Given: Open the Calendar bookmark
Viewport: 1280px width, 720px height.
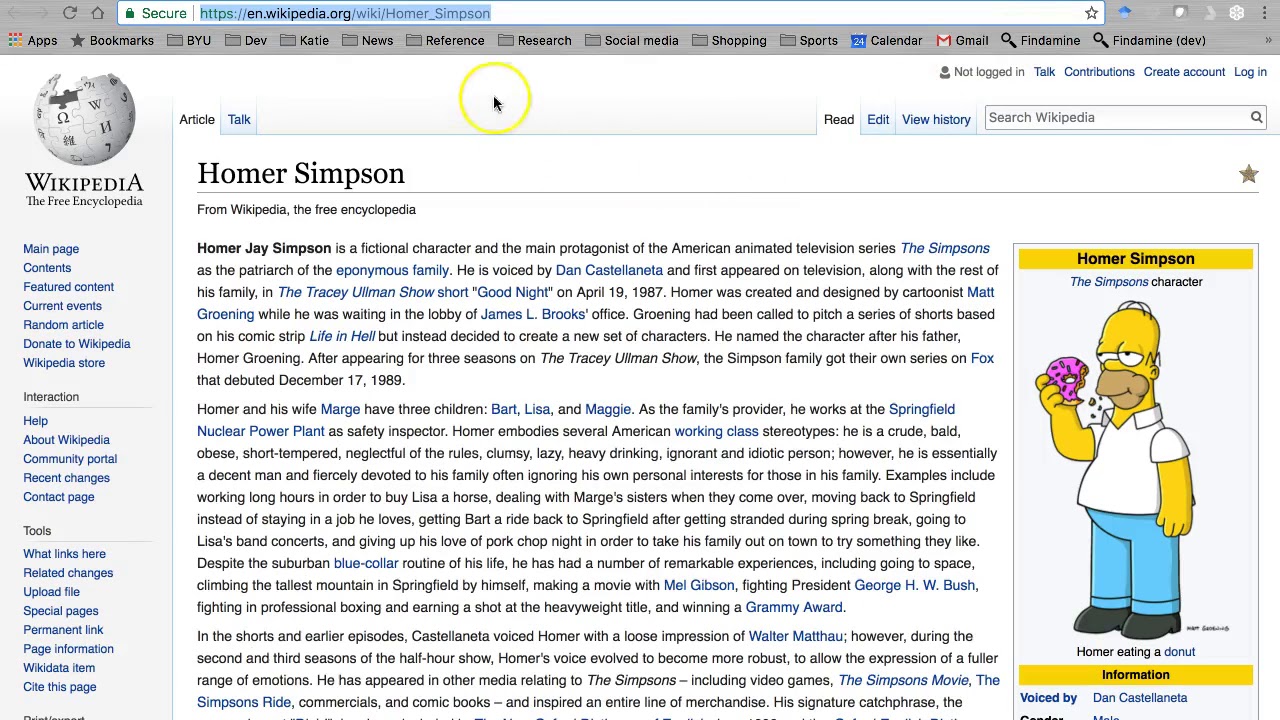Looking at the screenshot, I should (x=886, y=41).
